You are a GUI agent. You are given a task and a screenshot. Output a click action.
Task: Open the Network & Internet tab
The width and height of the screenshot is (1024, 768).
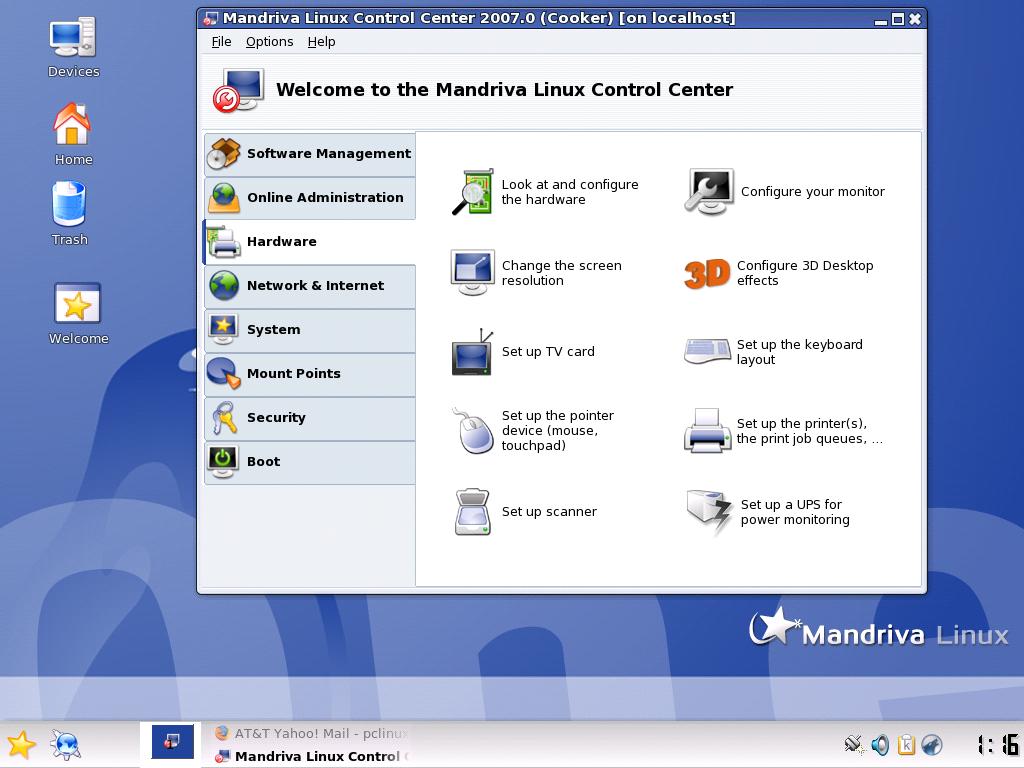point(310,286)
